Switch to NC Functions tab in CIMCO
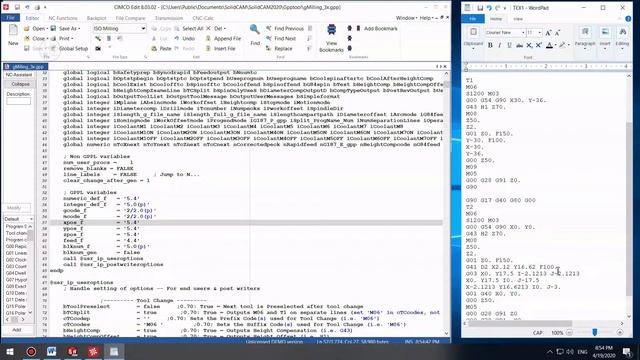The height and width of the screenshot is (360, 640). (x=62, y=18)
